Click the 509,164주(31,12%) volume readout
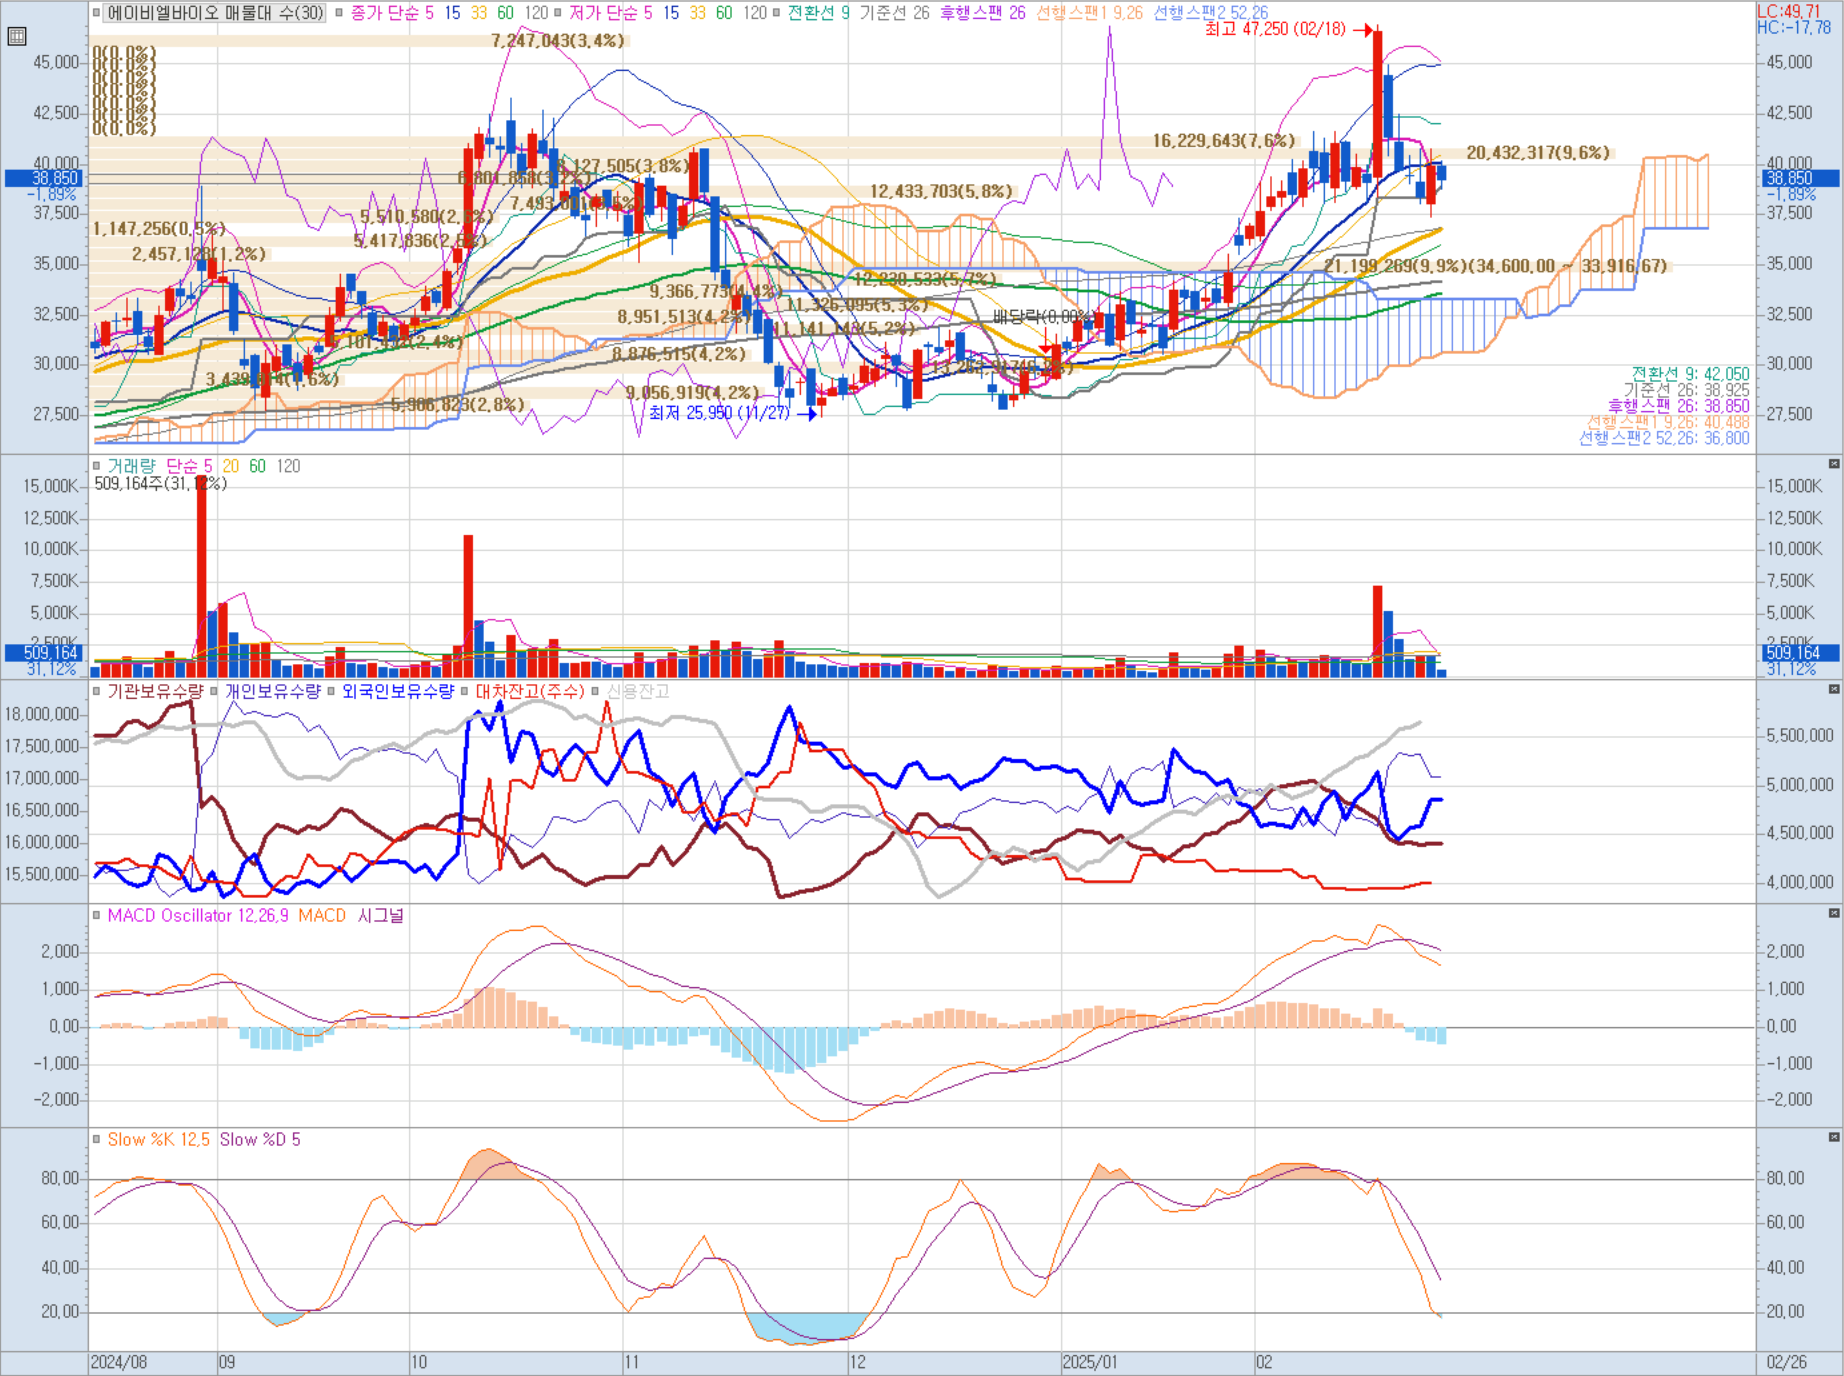 coord(161,483)
